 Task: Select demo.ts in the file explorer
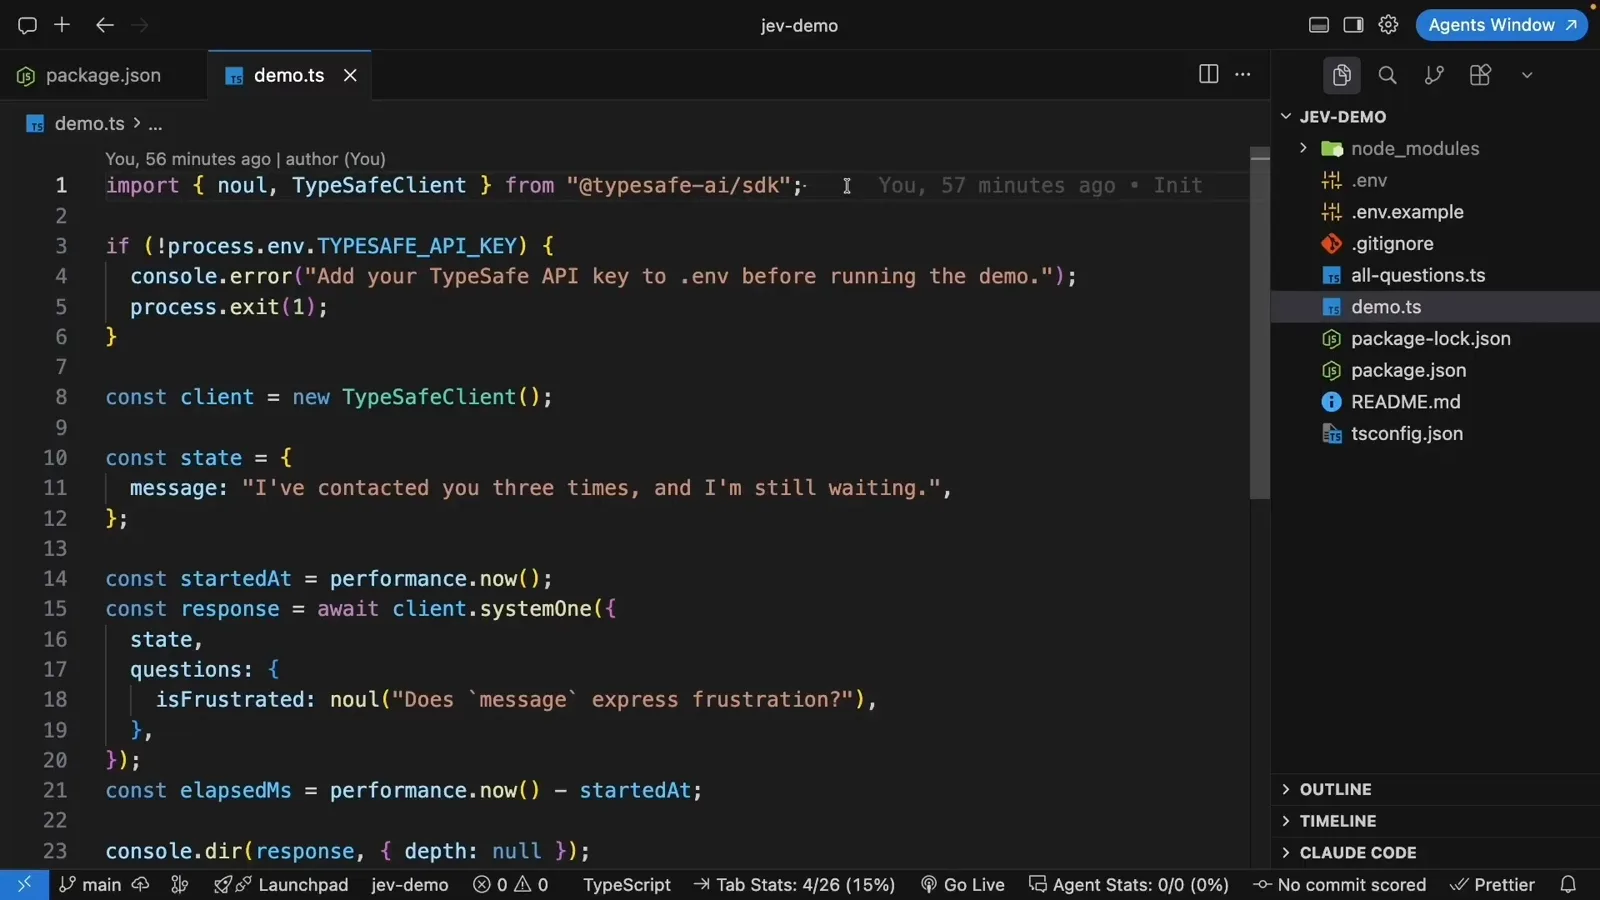point(1435,307)
